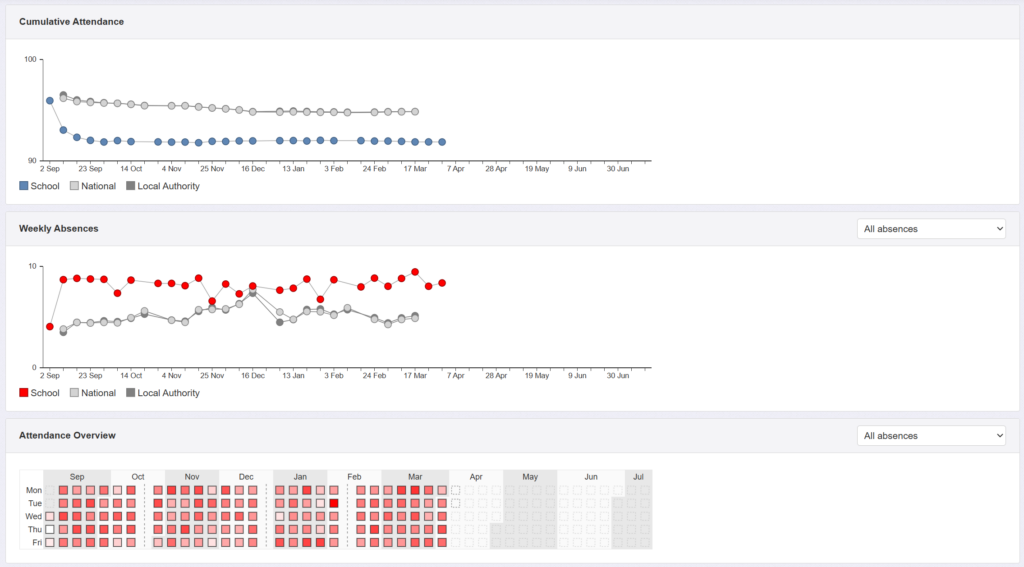1024x567 pixels.
Task: Select first red point at 2 Sep weekly
Action: [50, 327]
